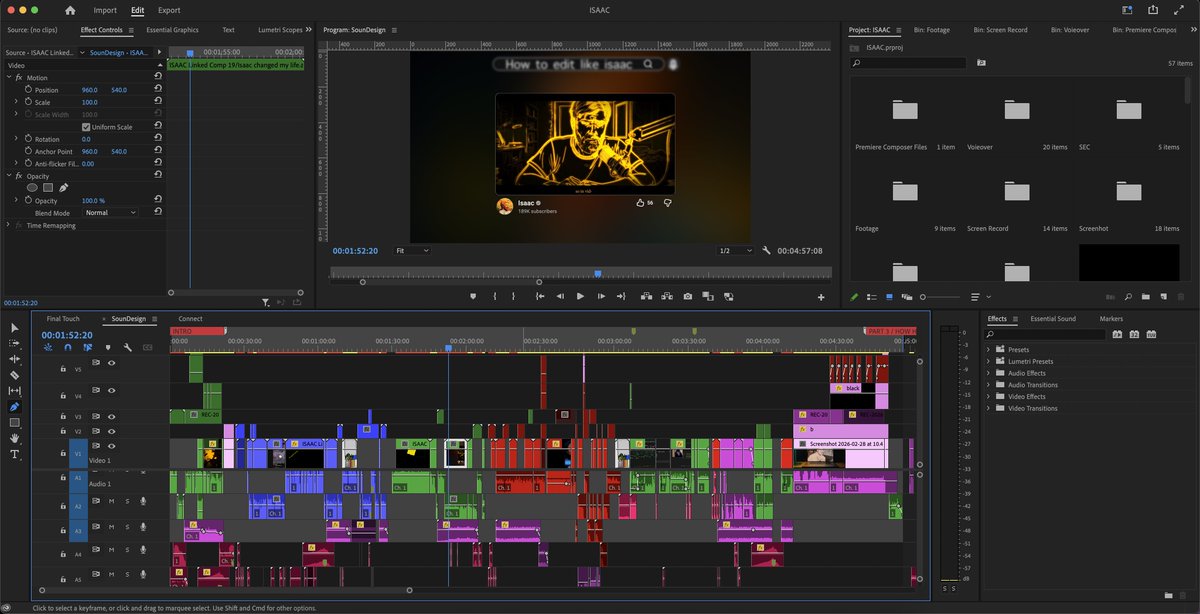The height and width of the screenshot is (614, 1200).
Task: Click the Add Marker timeline icon
Action: (108, 347)
